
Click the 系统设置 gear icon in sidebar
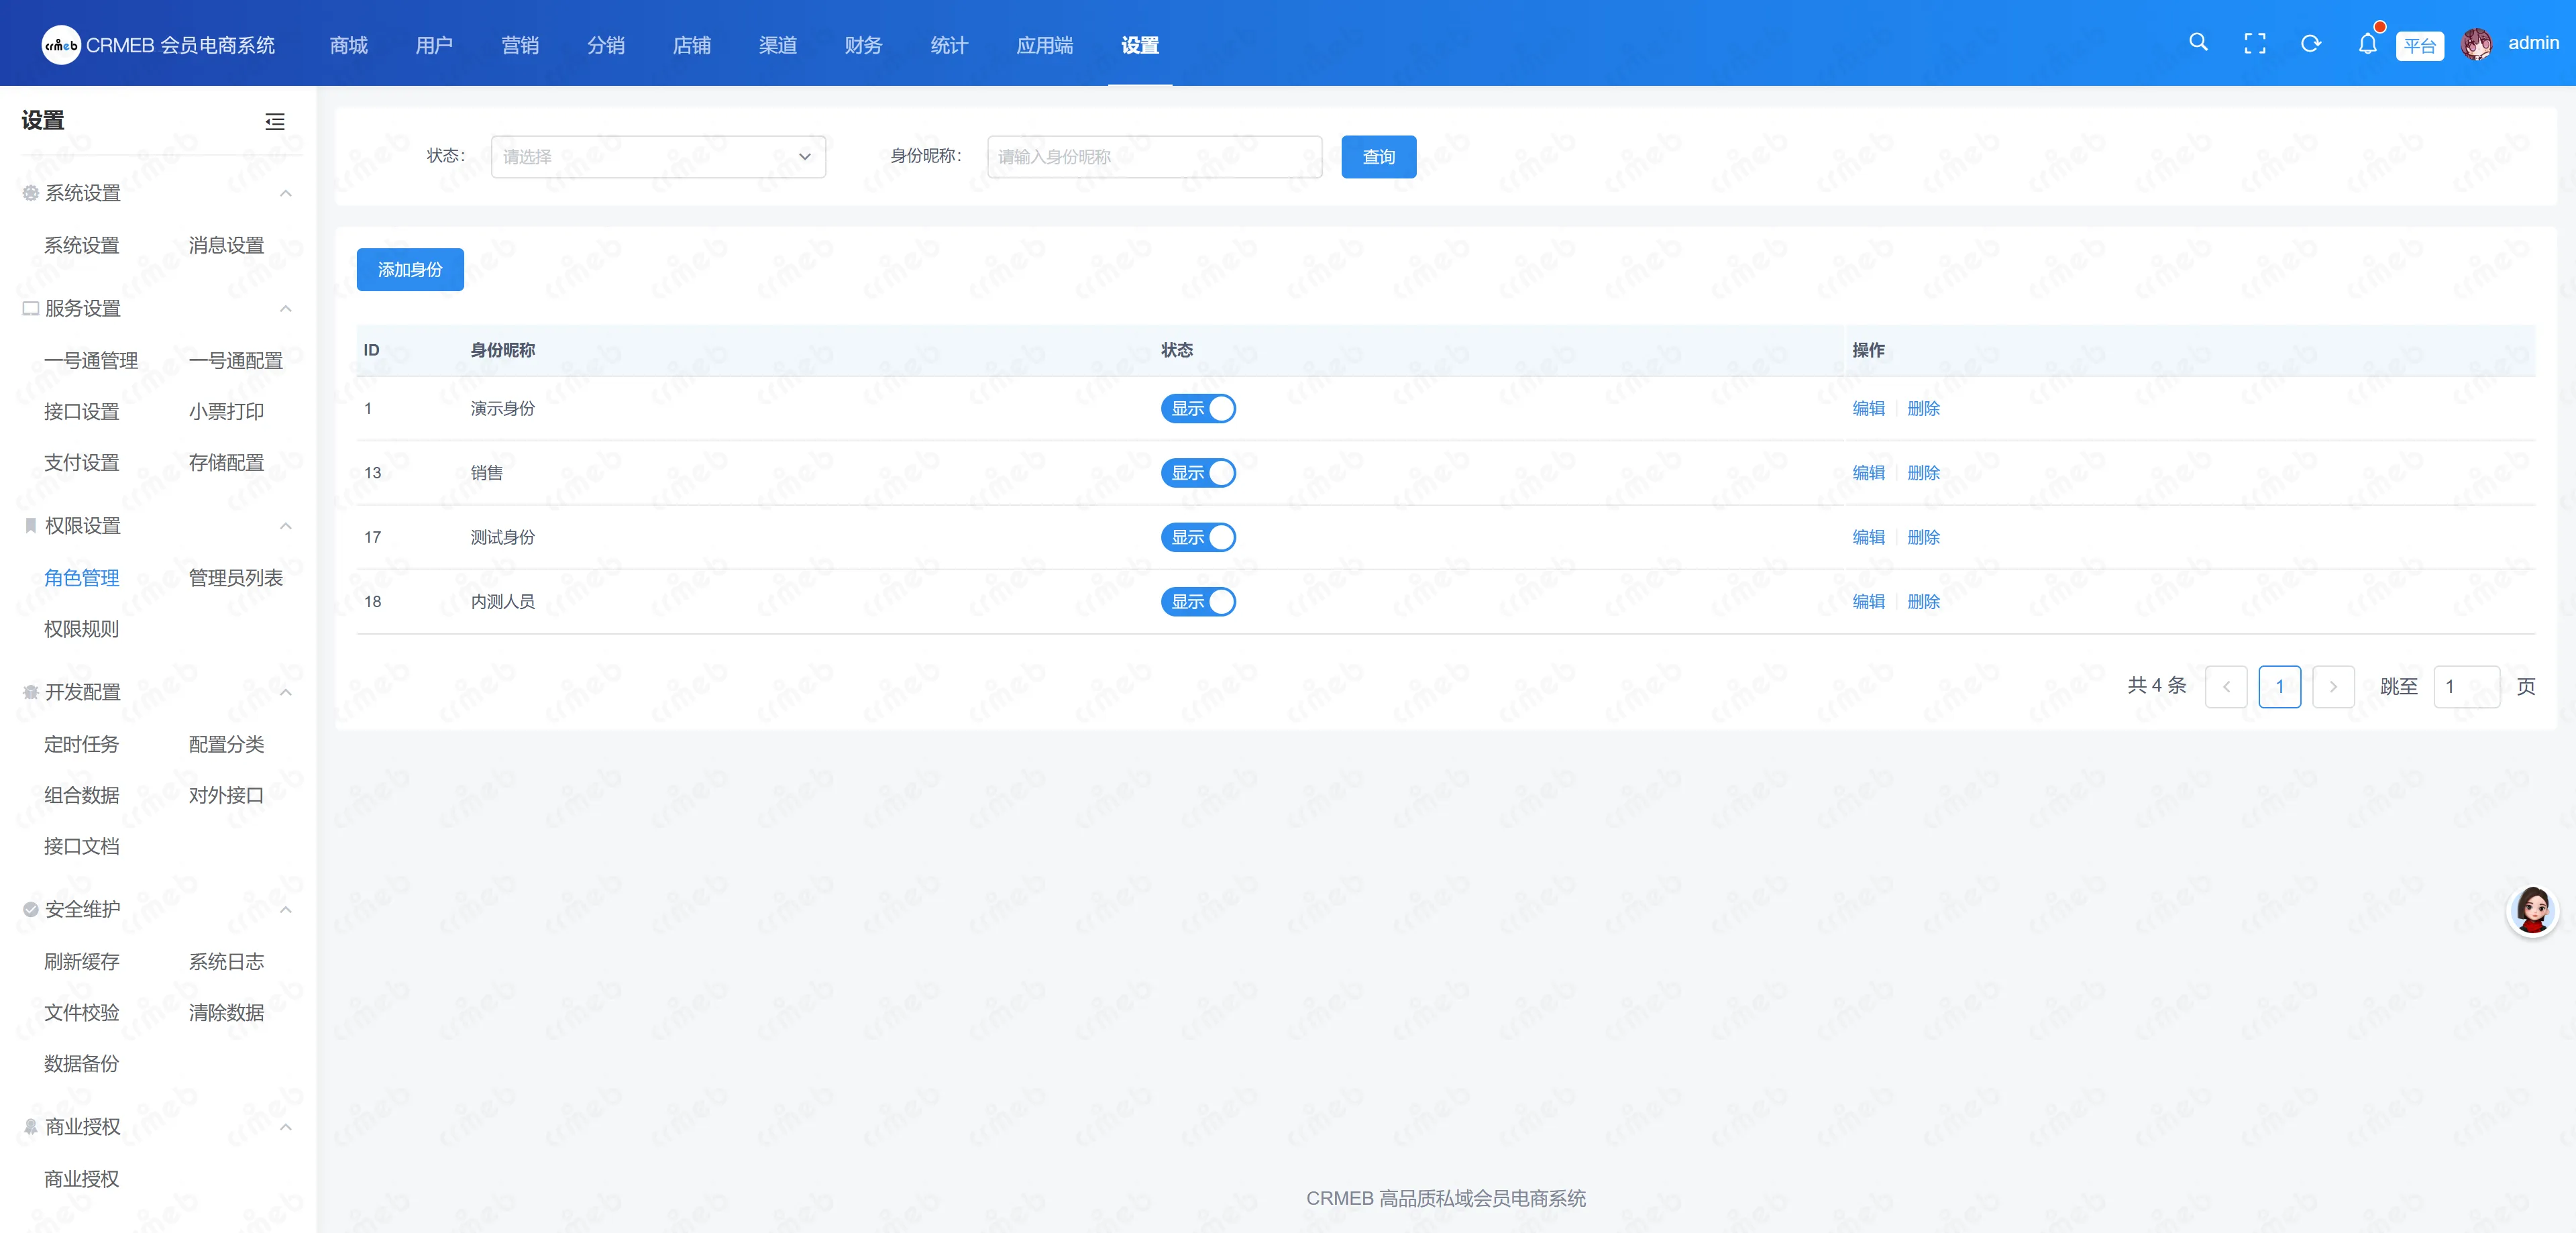[31, 193]
